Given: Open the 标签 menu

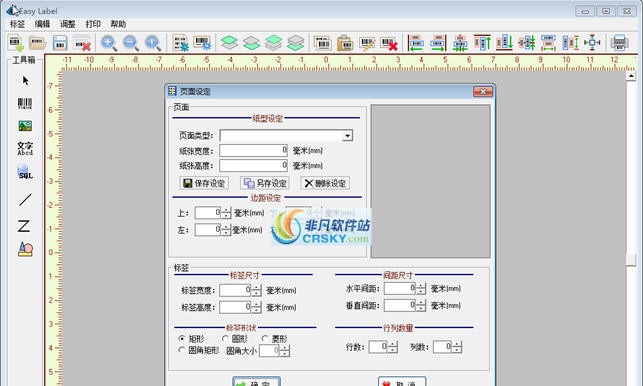Looking at the screenshot, I should click(17, 24).
